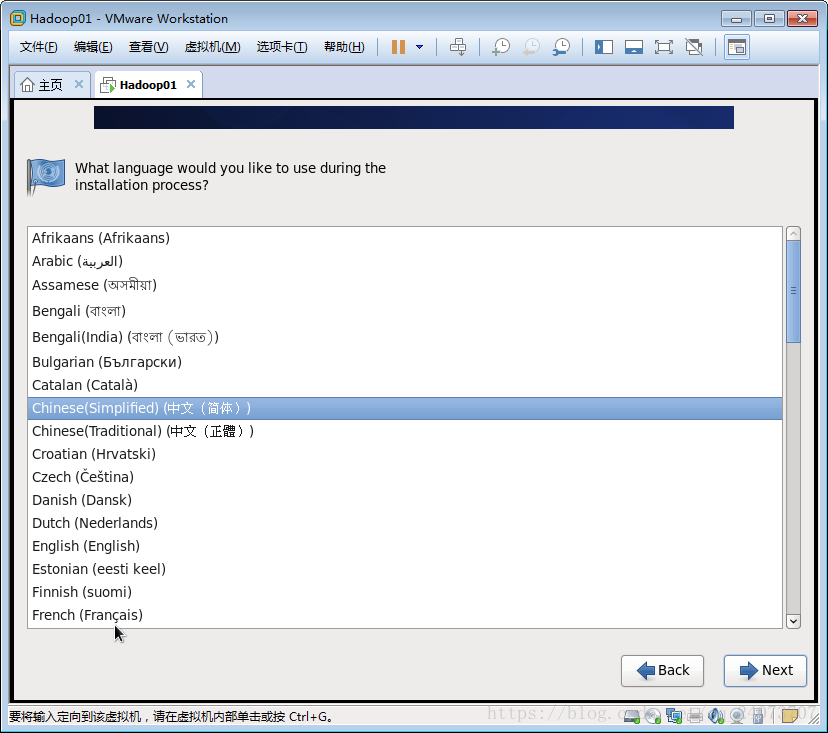Toggle Unity mode icon

click(694, 47)
